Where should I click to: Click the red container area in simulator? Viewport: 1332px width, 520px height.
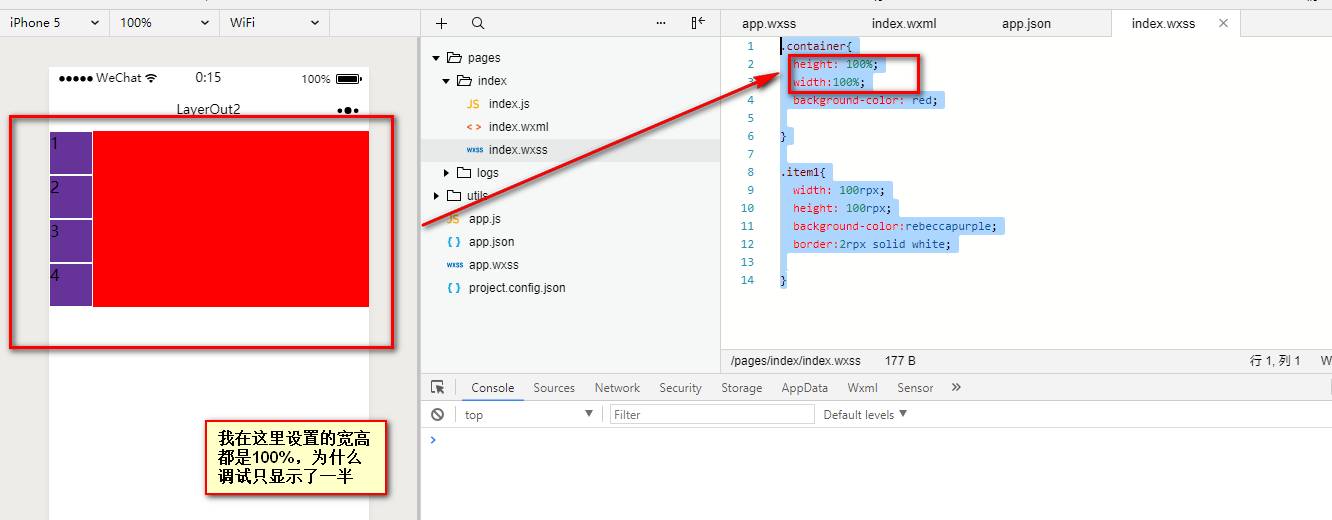(x=231, y=219)
